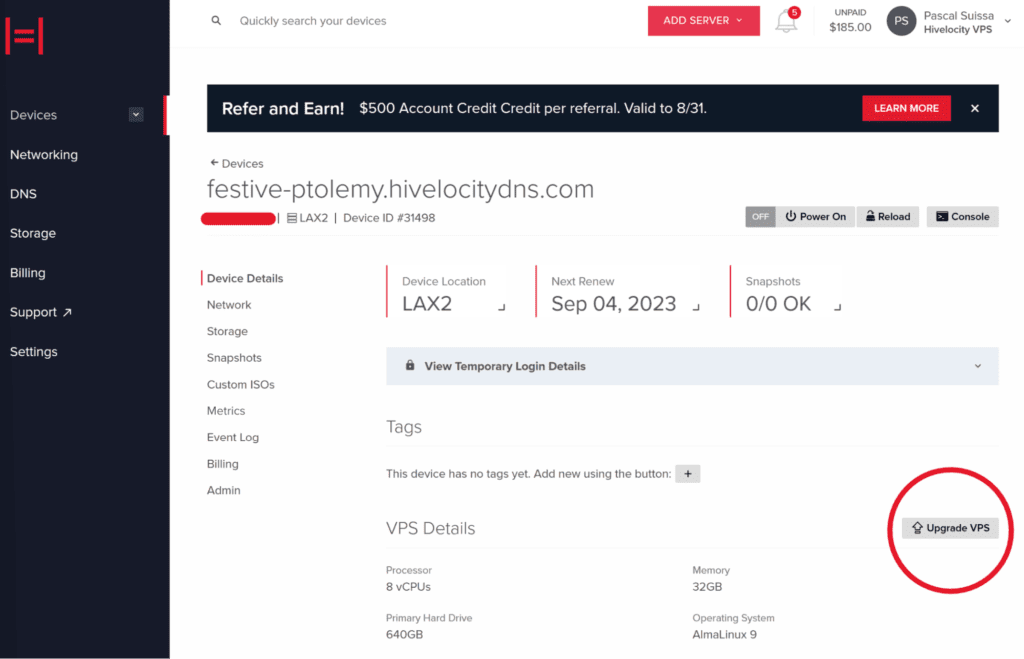Power On the server
The height and width of the screenshot is (659, 1024).
point(815,216)
